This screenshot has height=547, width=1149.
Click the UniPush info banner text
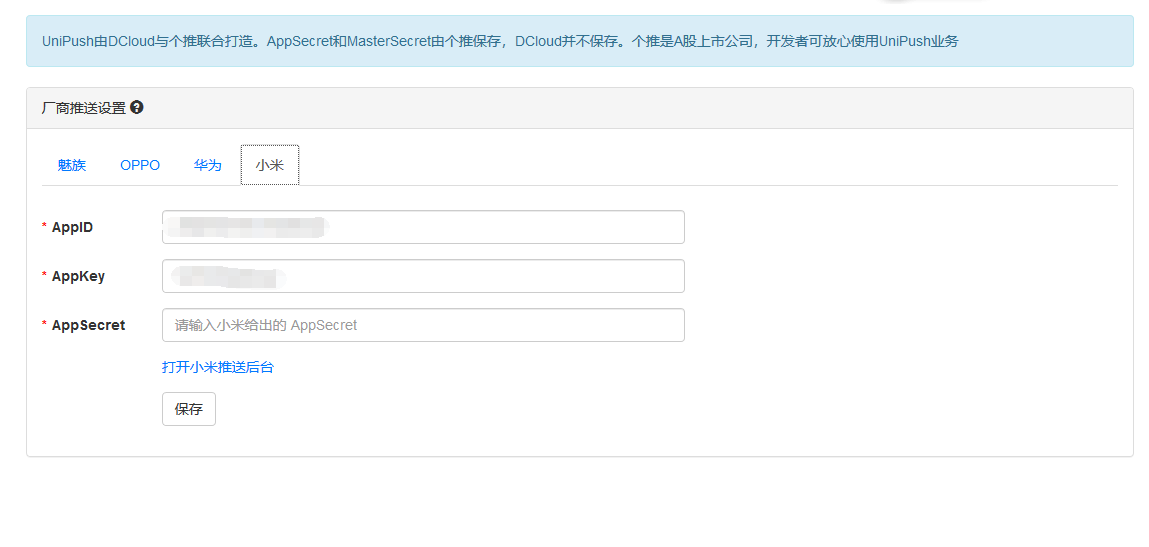click(500, 41)
